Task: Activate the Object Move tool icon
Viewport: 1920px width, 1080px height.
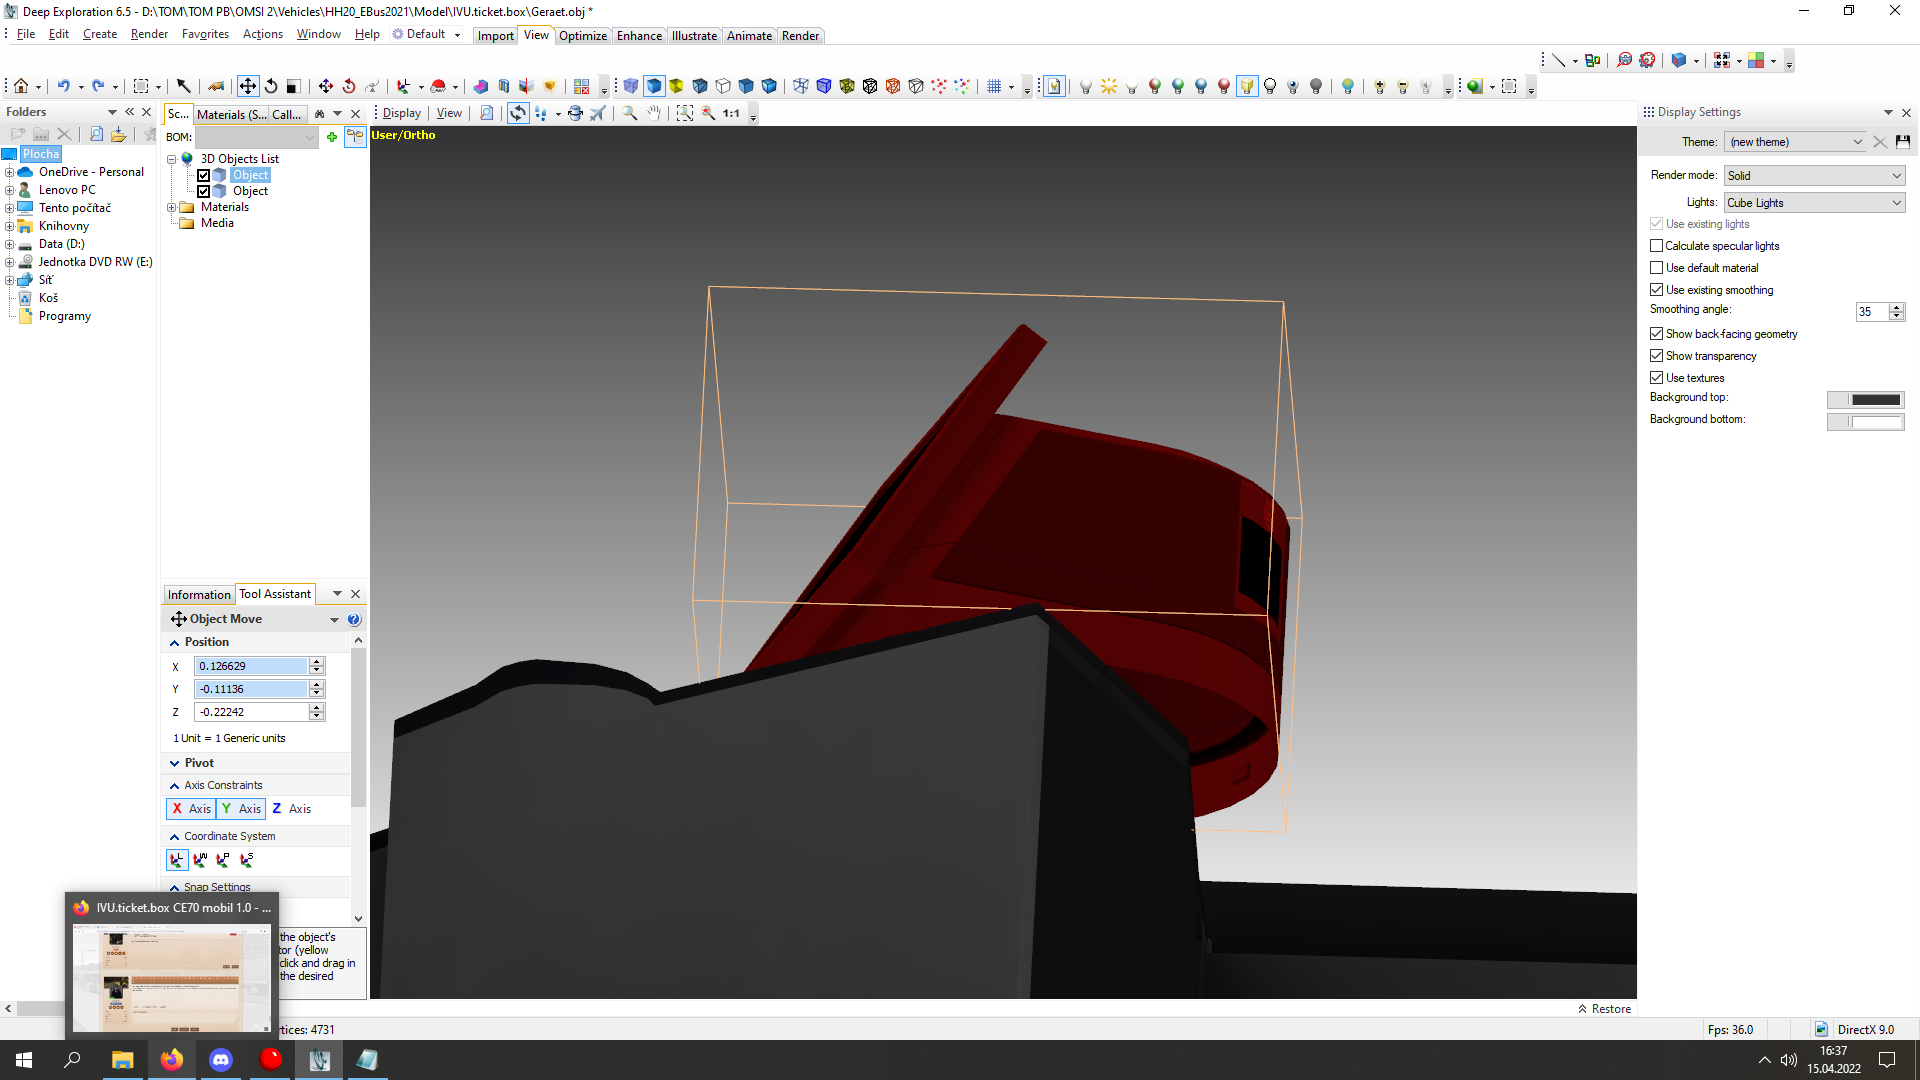Action: pos(247,86)
